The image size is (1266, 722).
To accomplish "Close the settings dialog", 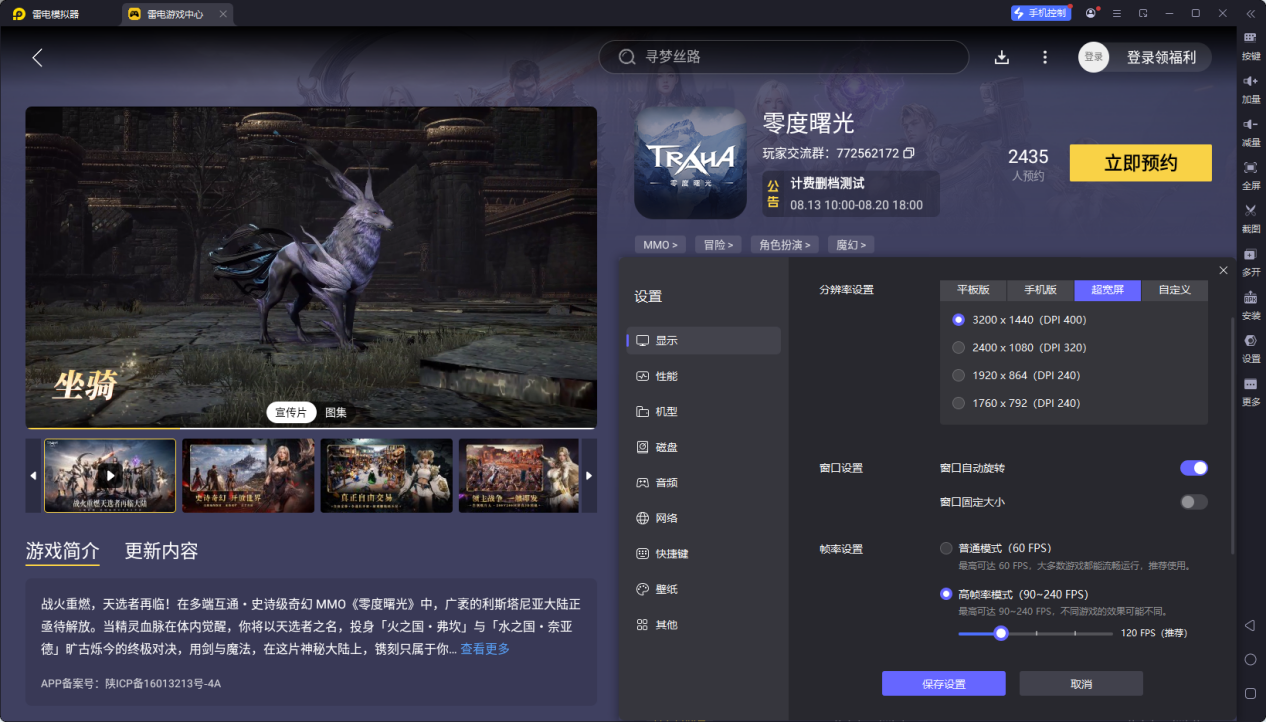I will 1223,270.
